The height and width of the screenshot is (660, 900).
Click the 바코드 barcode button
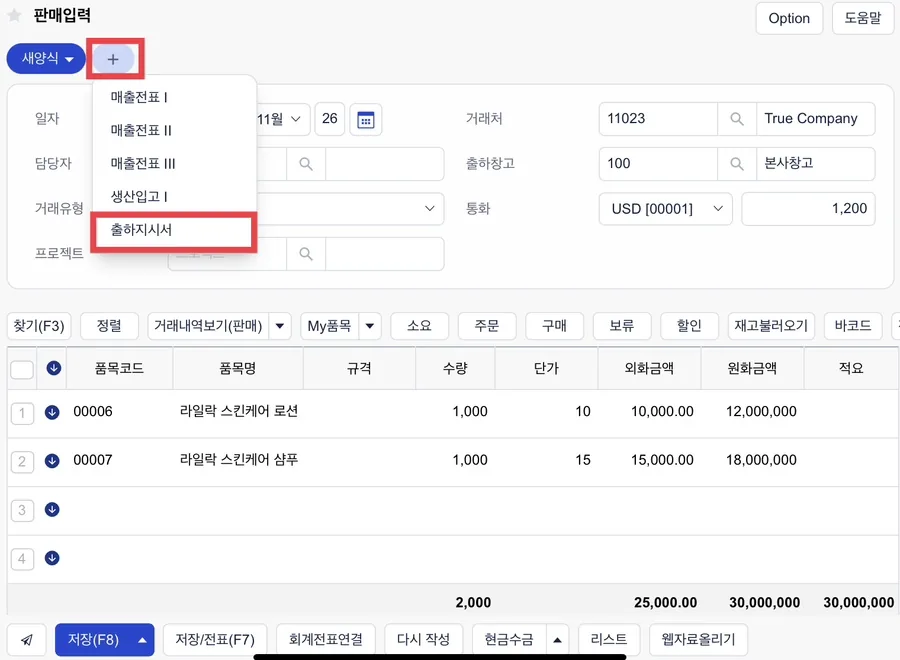[853, 326]
